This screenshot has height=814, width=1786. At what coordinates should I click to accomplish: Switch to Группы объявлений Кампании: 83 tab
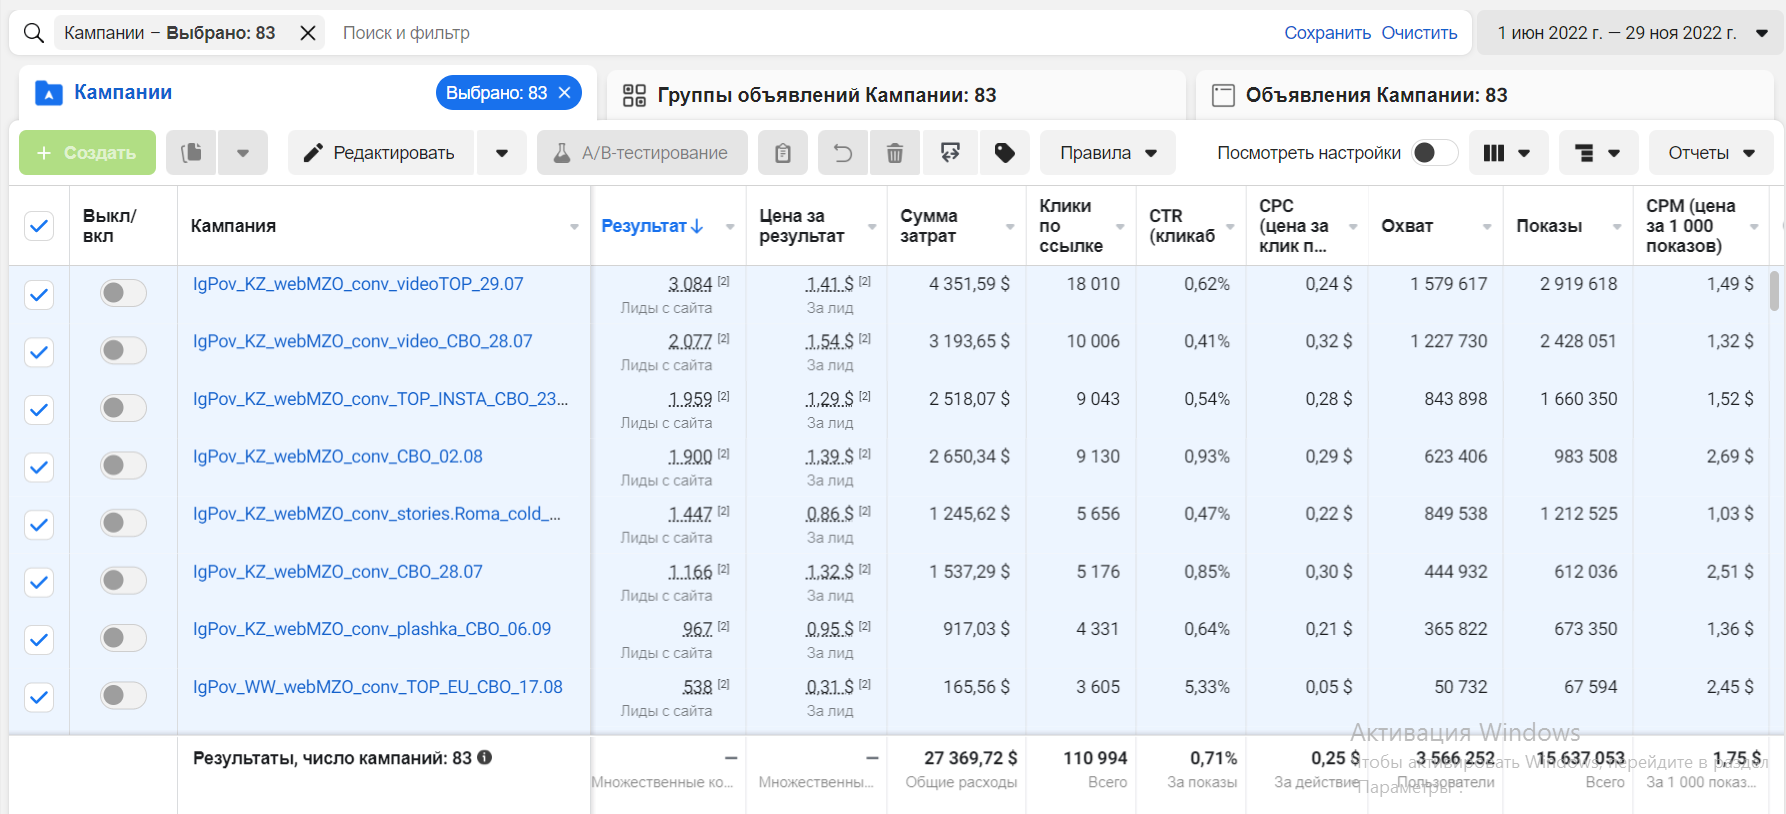pyautogui.click(x=896, y=95)
